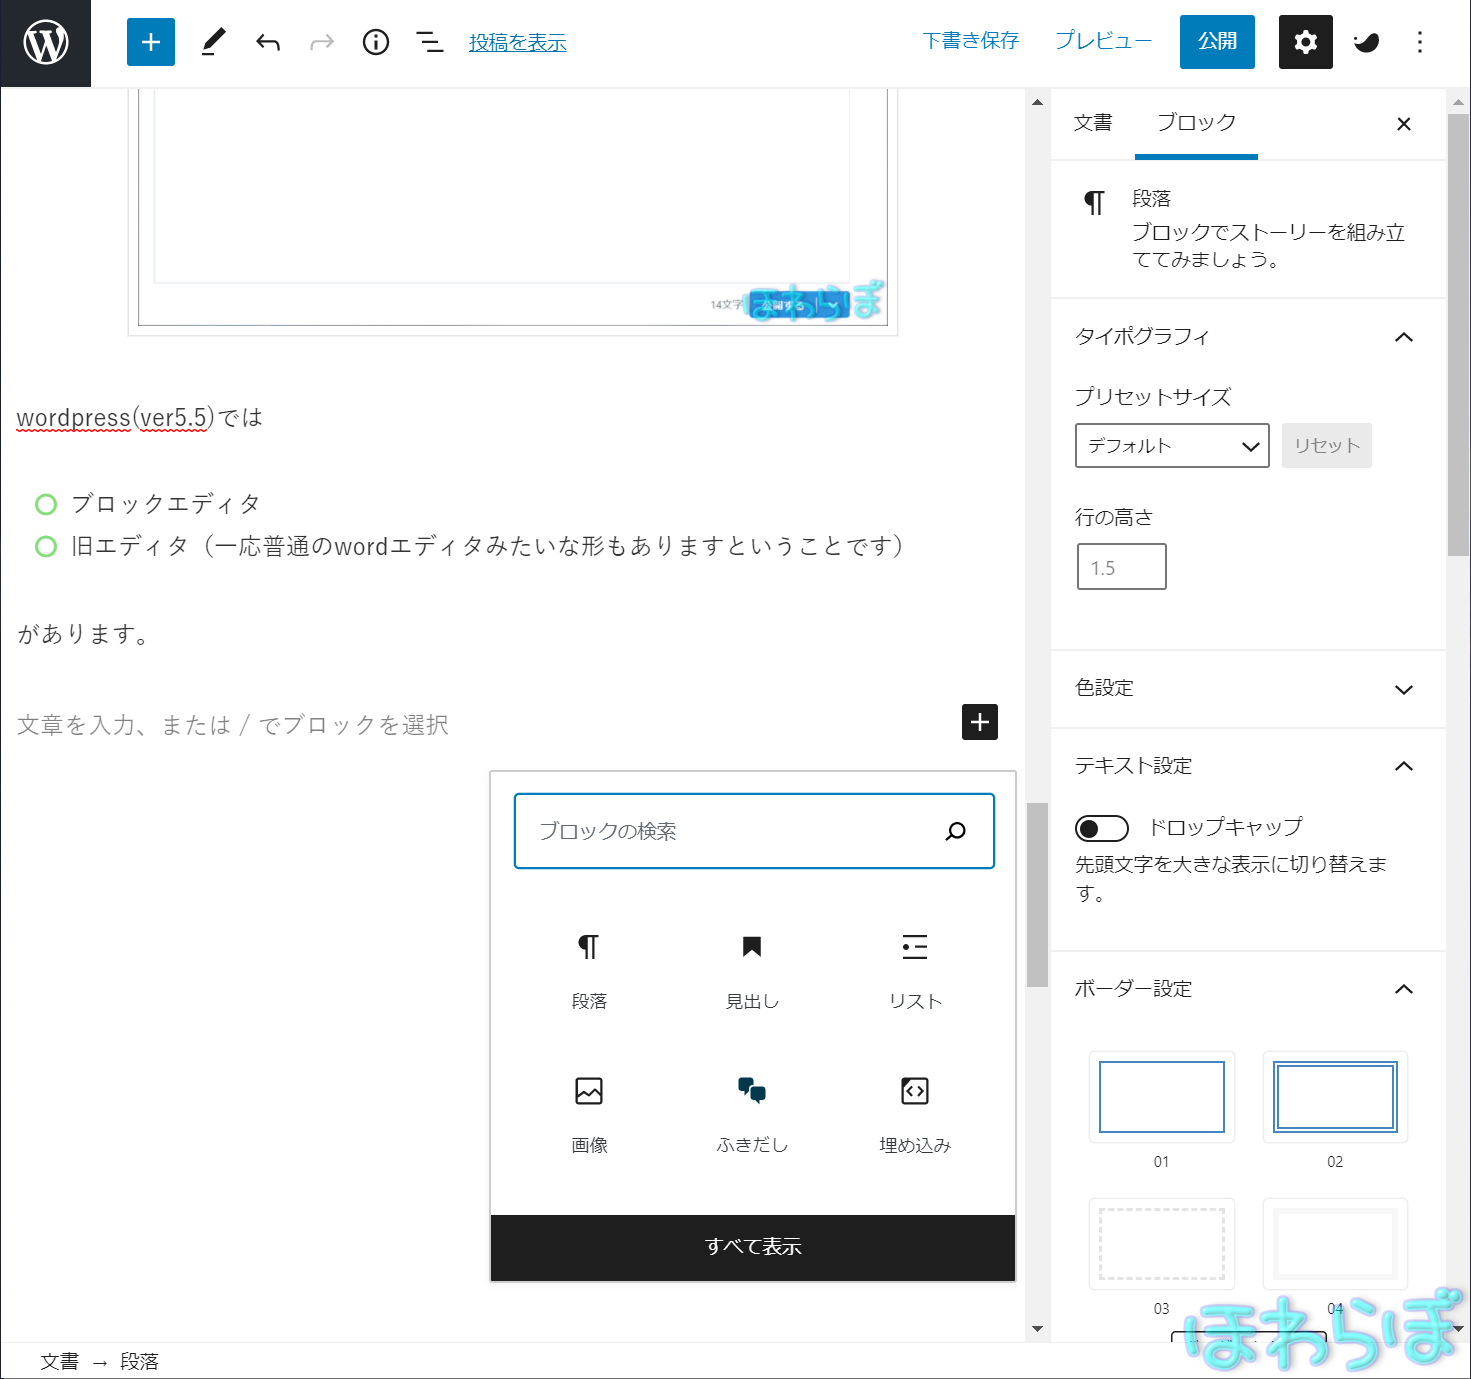Select border style 02 swatch
The height and width of the screenshot is (1379, 1471).
[x=1335, y=1097]
